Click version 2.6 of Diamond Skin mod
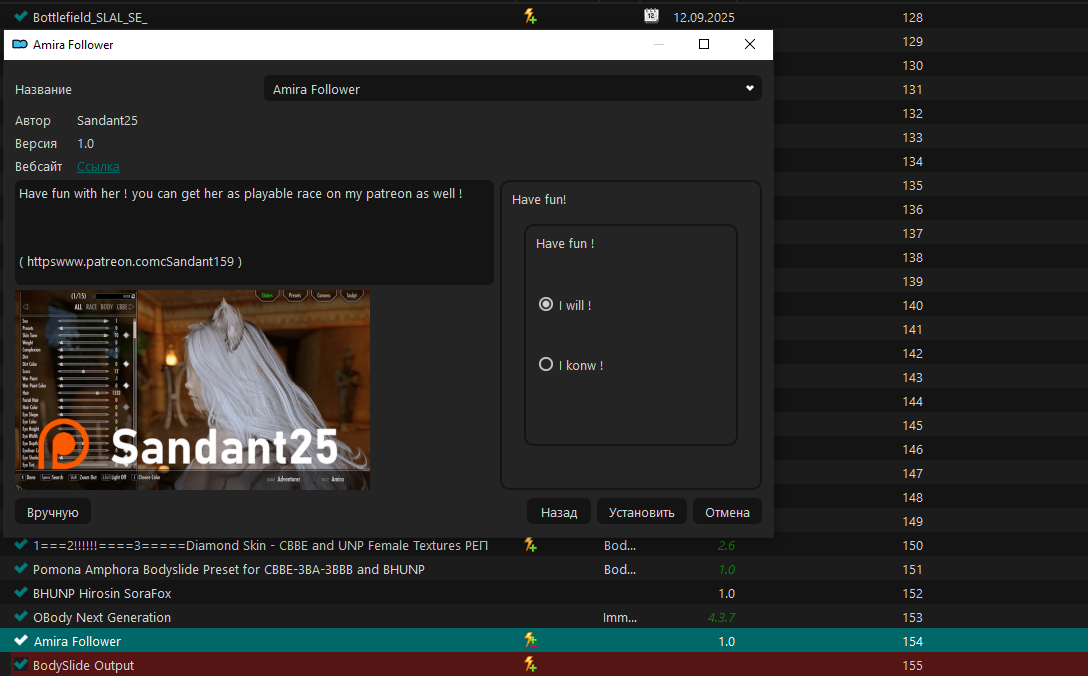 click(x=726, y=546)
